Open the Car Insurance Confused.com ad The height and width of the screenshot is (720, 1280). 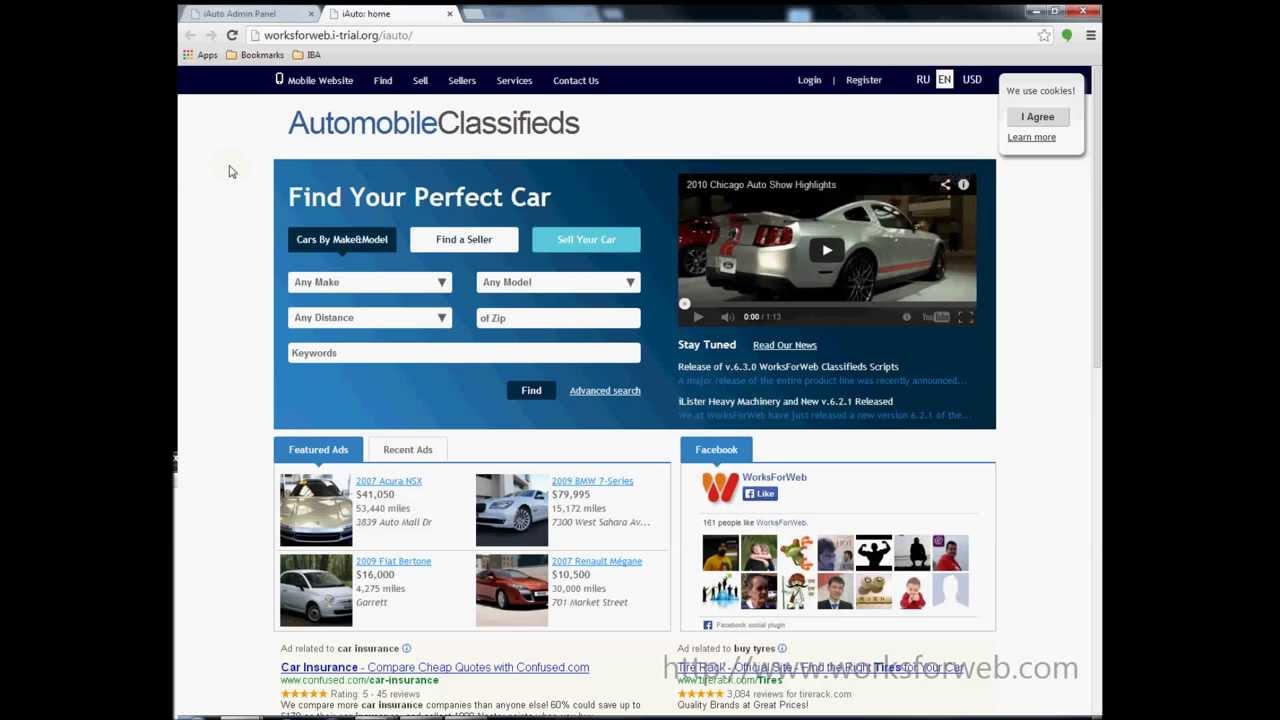[x=435, y=667]
